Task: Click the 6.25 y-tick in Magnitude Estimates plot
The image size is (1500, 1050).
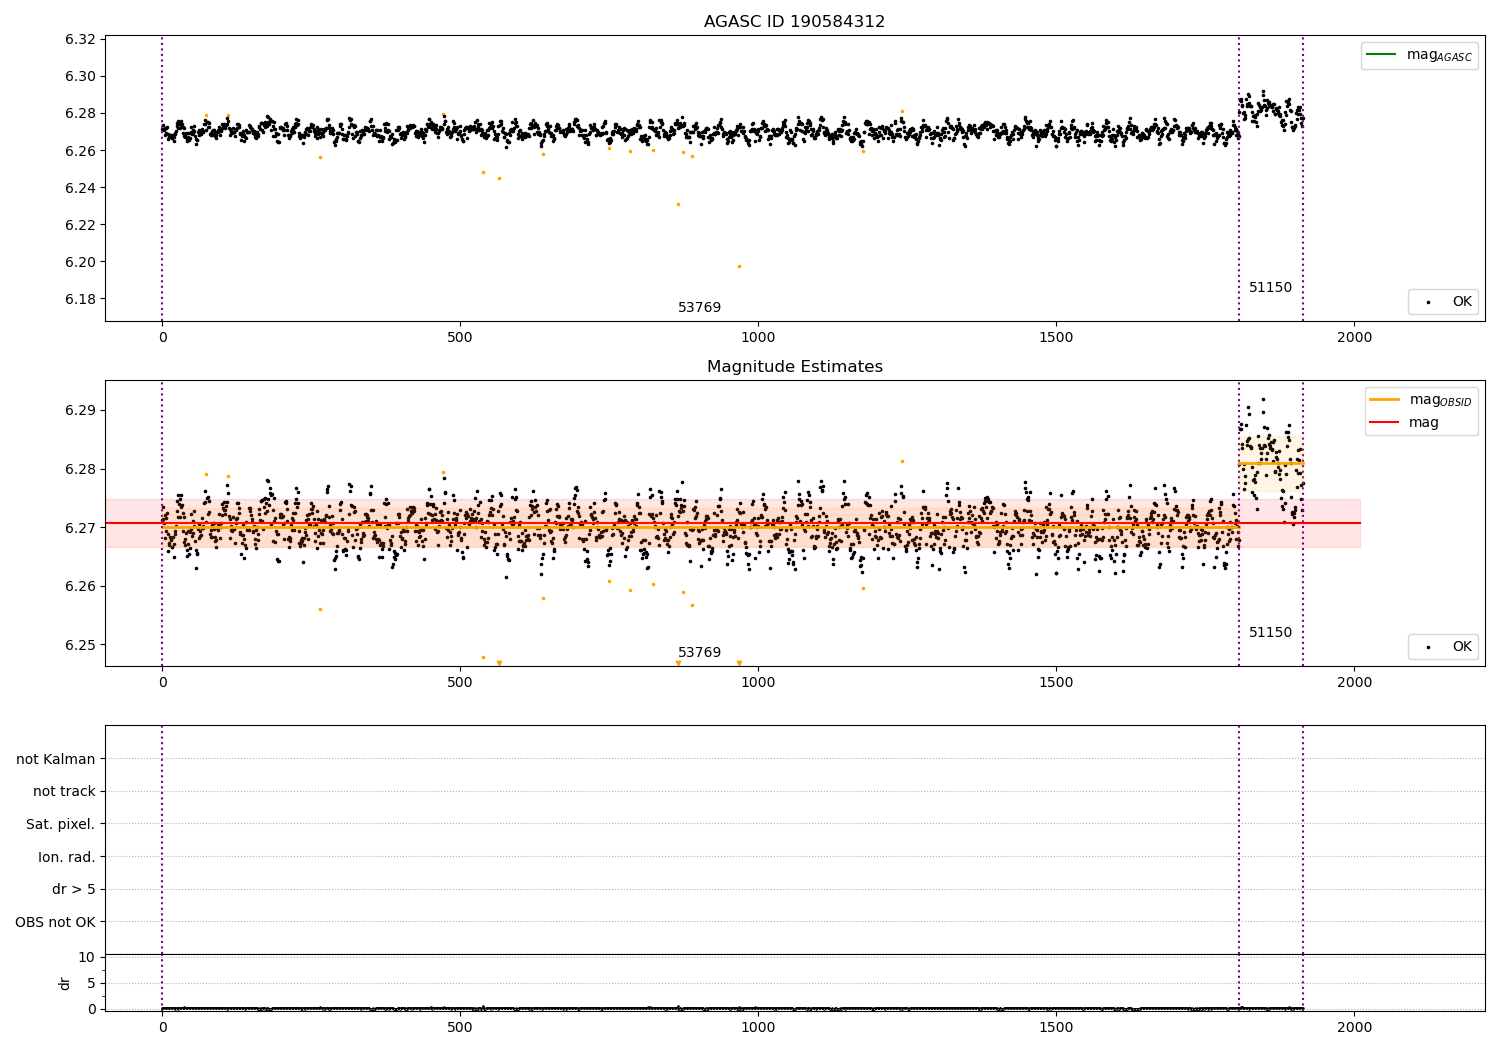Action: point(79,646)
